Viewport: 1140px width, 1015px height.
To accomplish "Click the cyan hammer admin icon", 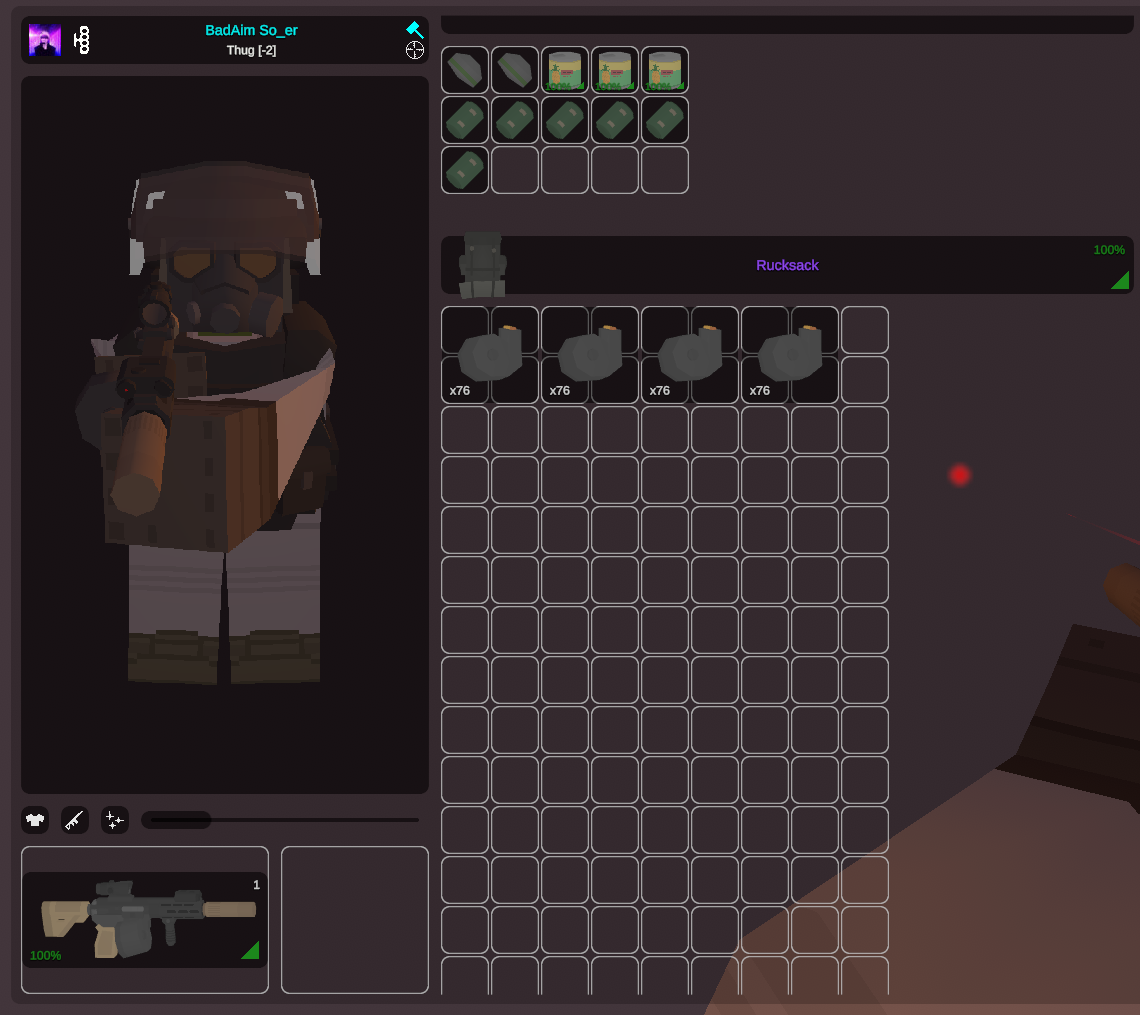I will click(414, 30).
